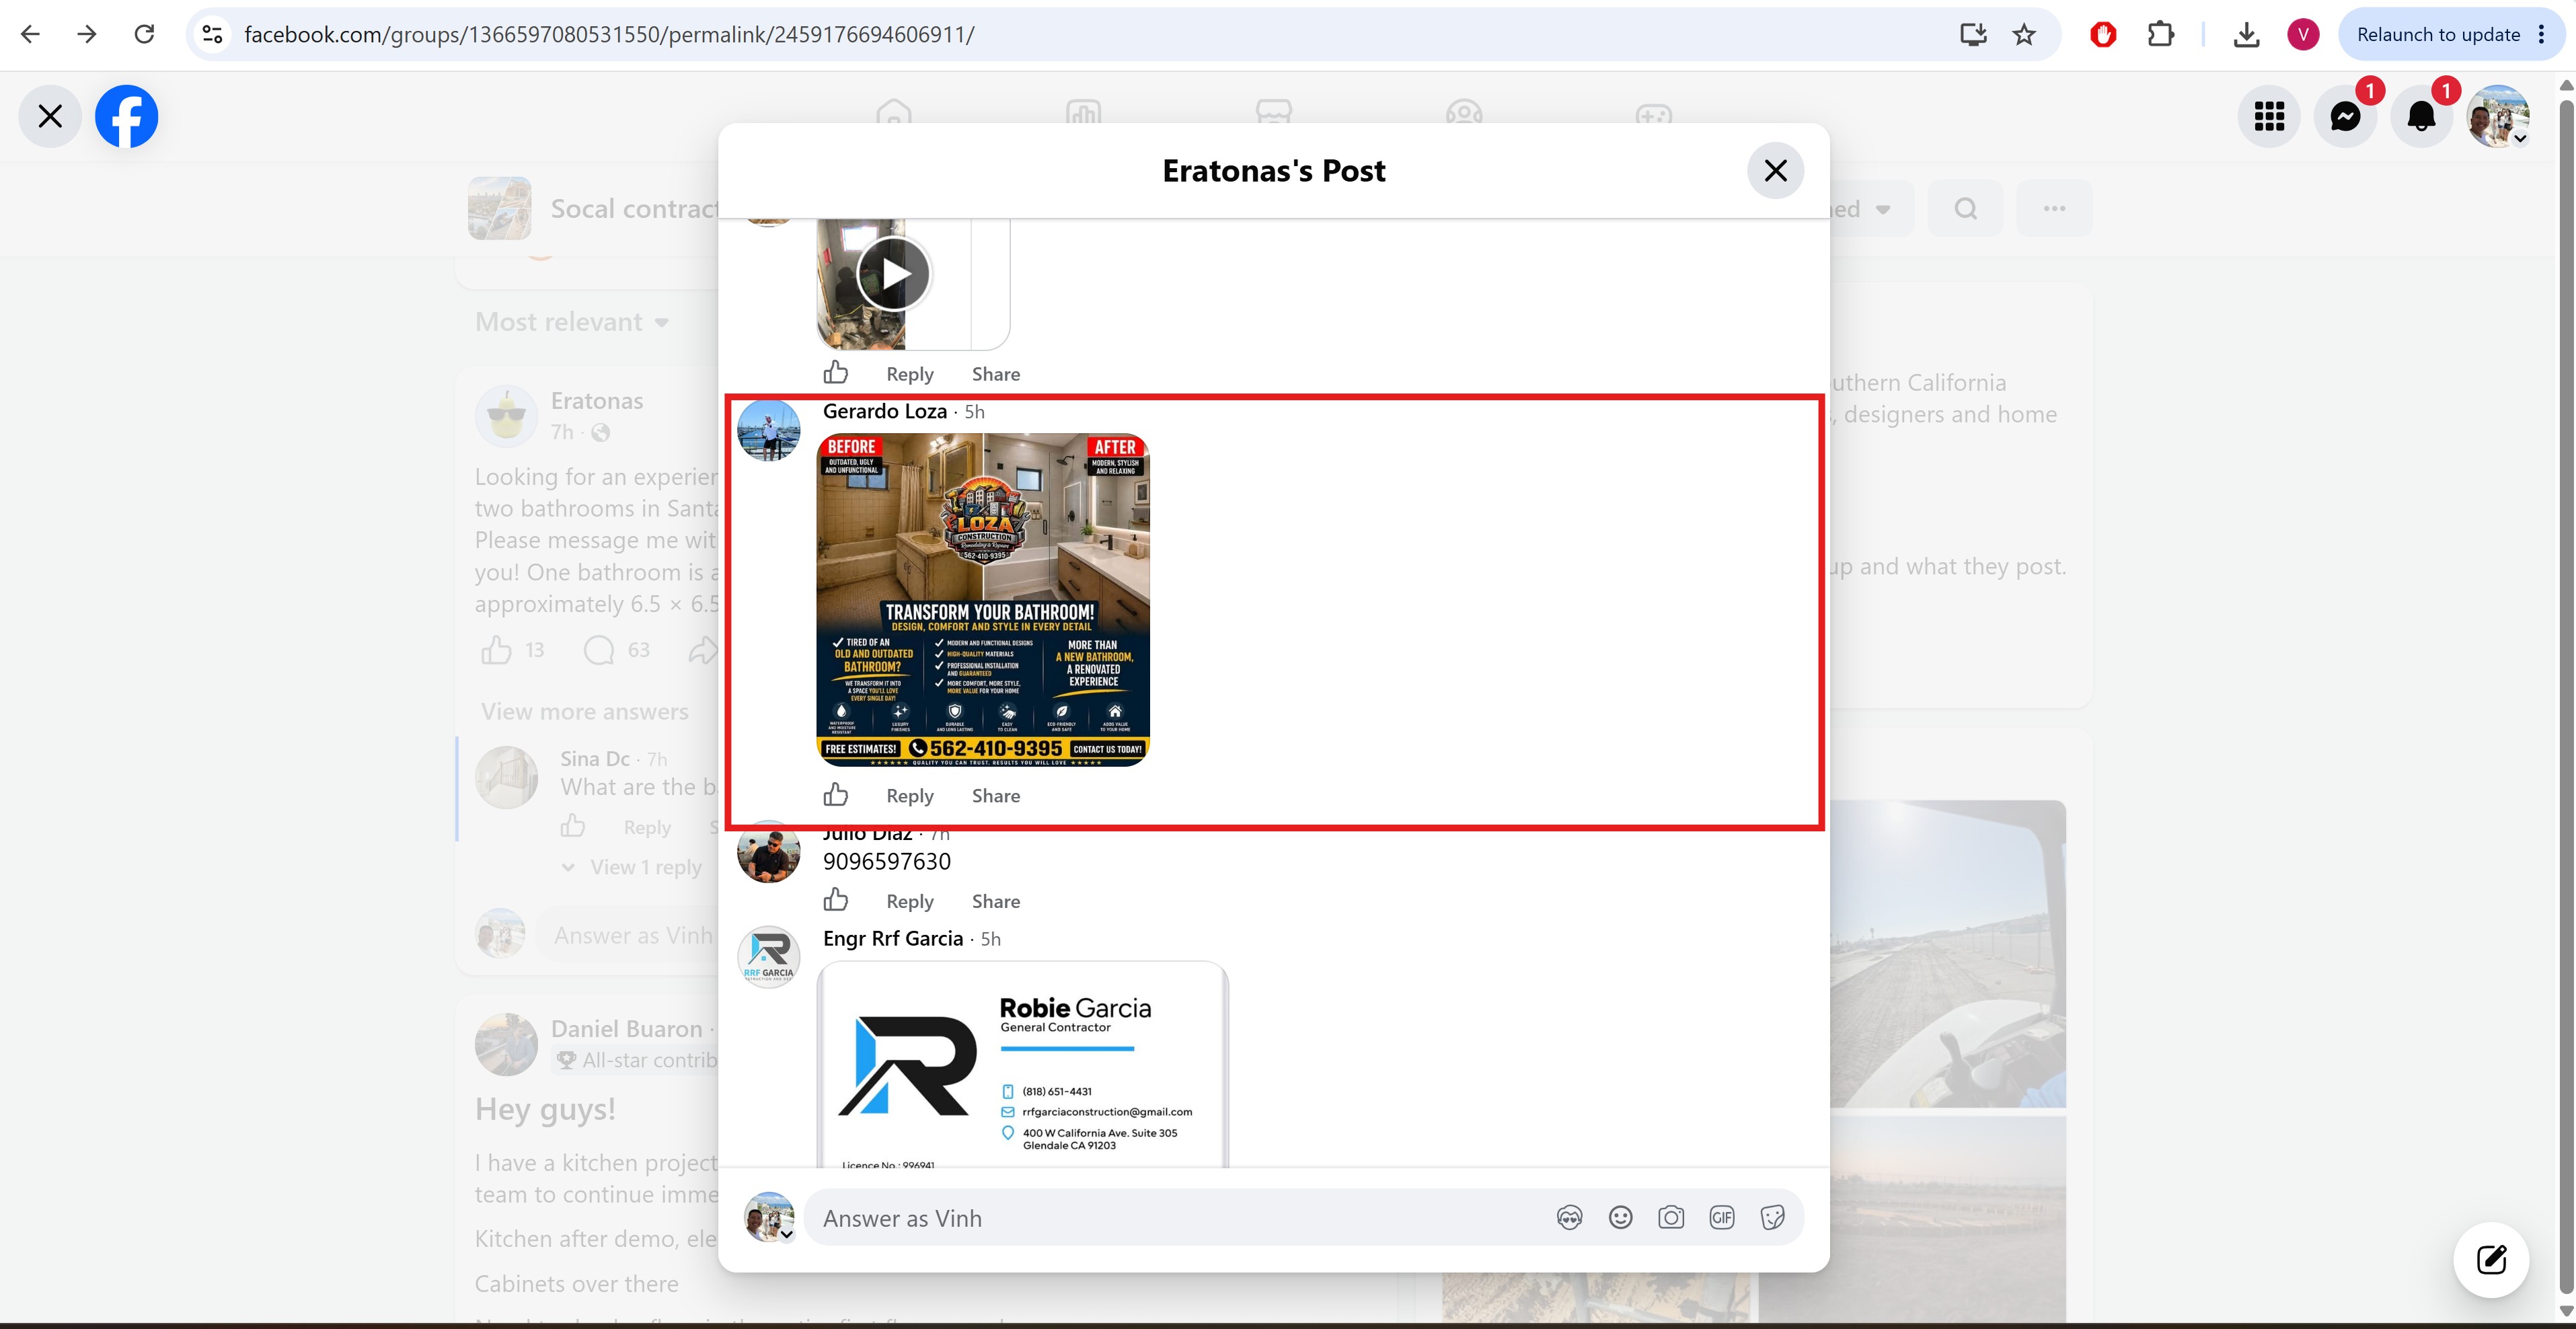Open Loza Construction bathroom flyer image
Screen dimensions: 2576x1329
983,600
